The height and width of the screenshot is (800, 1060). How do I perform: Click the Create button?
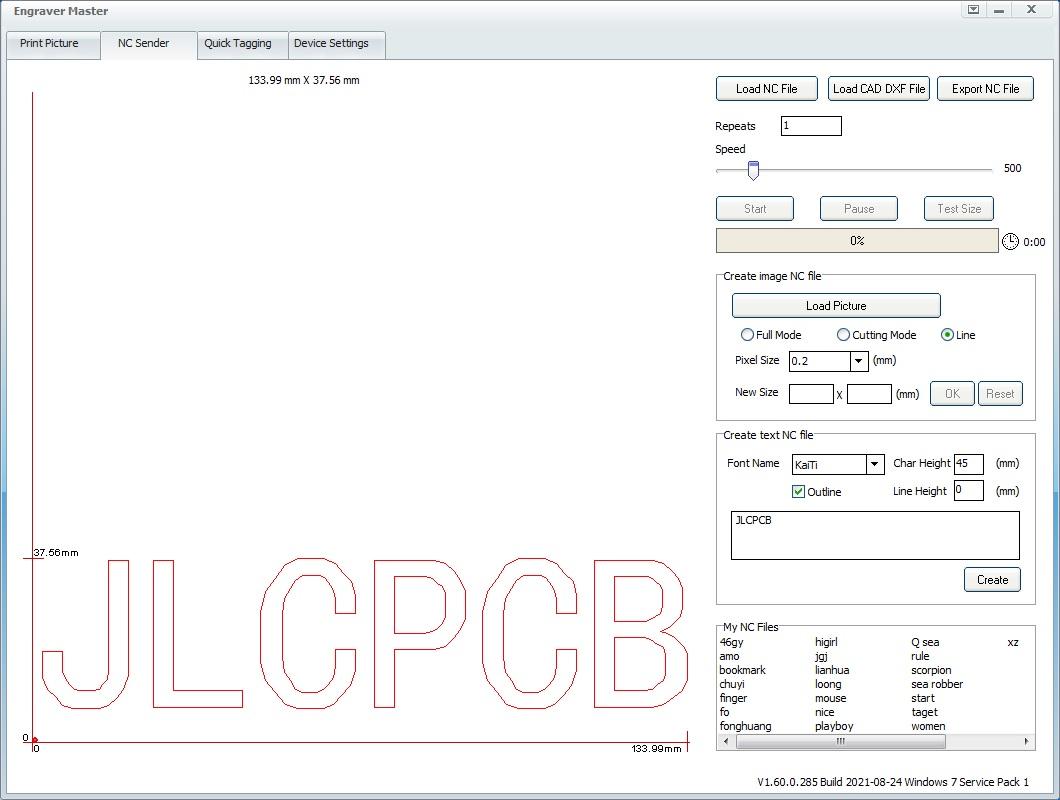(x=992, y=580)
